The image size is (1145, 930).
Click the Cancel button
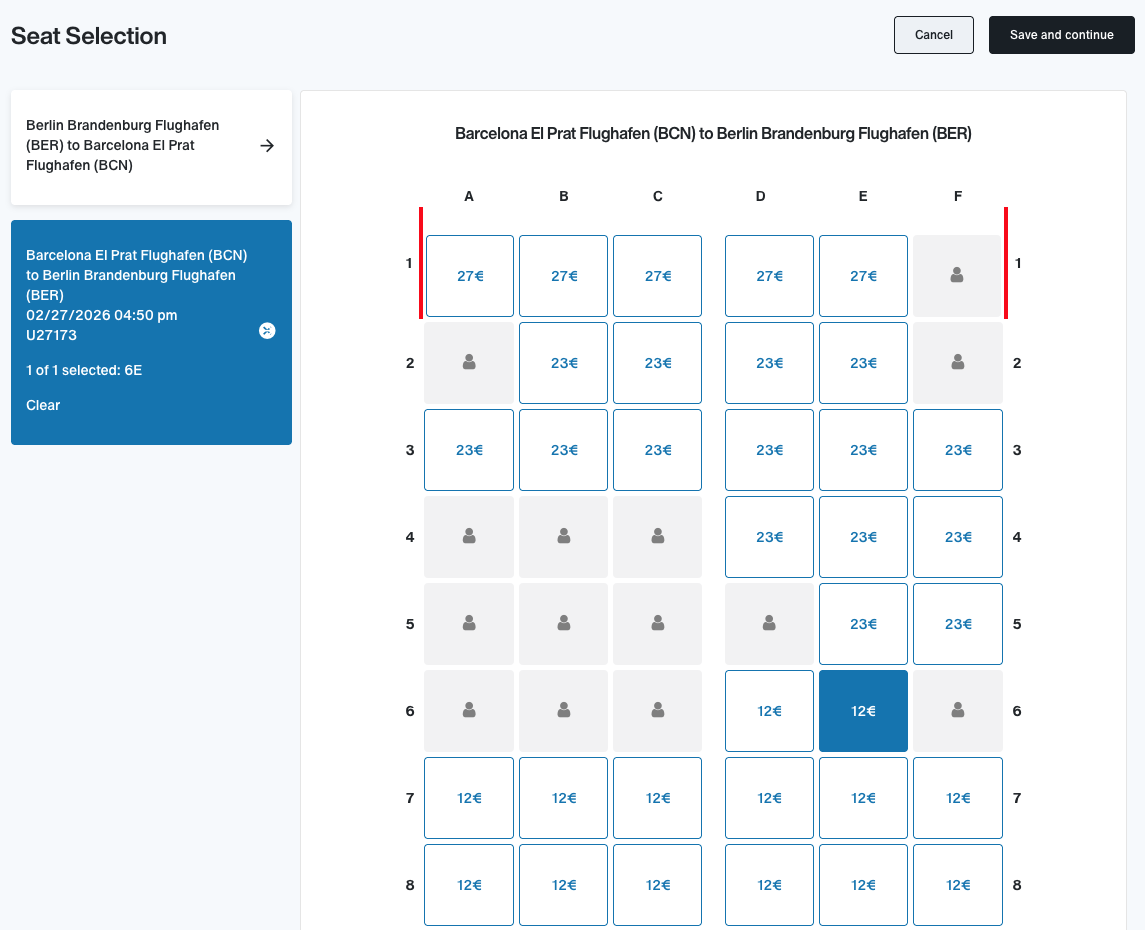click(933, 35)
